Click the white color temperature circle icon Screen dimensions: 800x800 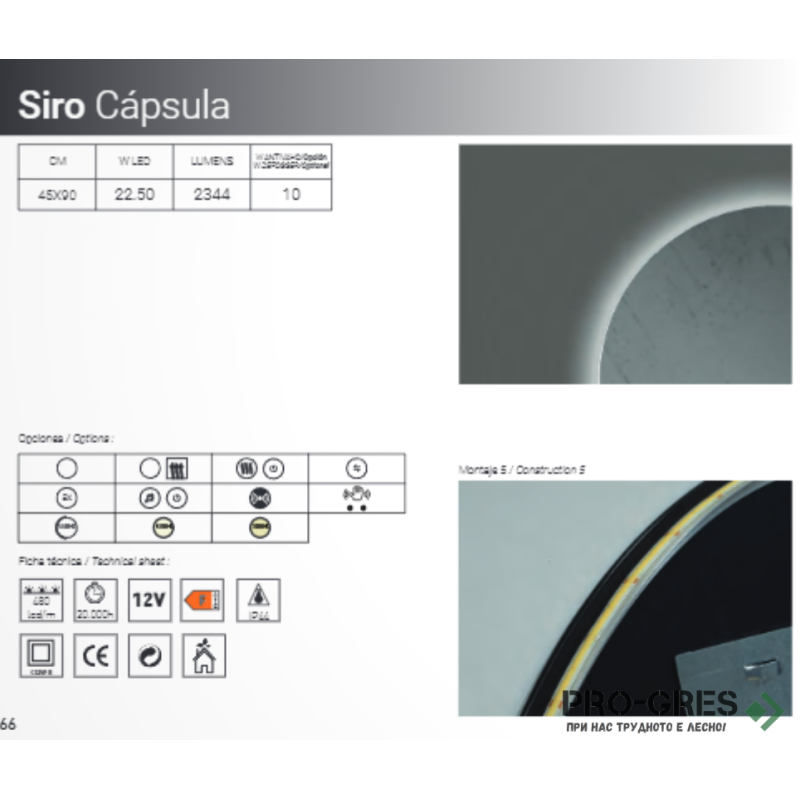pyautogui.click(x=66, y=528)
